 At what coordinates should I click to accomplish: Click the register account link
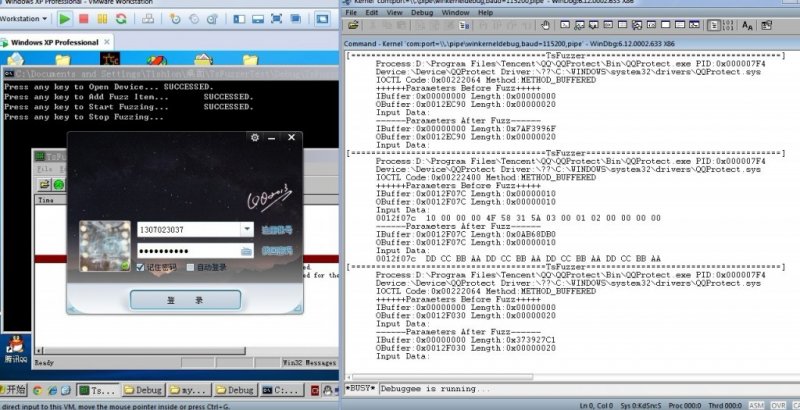(277, 230)
